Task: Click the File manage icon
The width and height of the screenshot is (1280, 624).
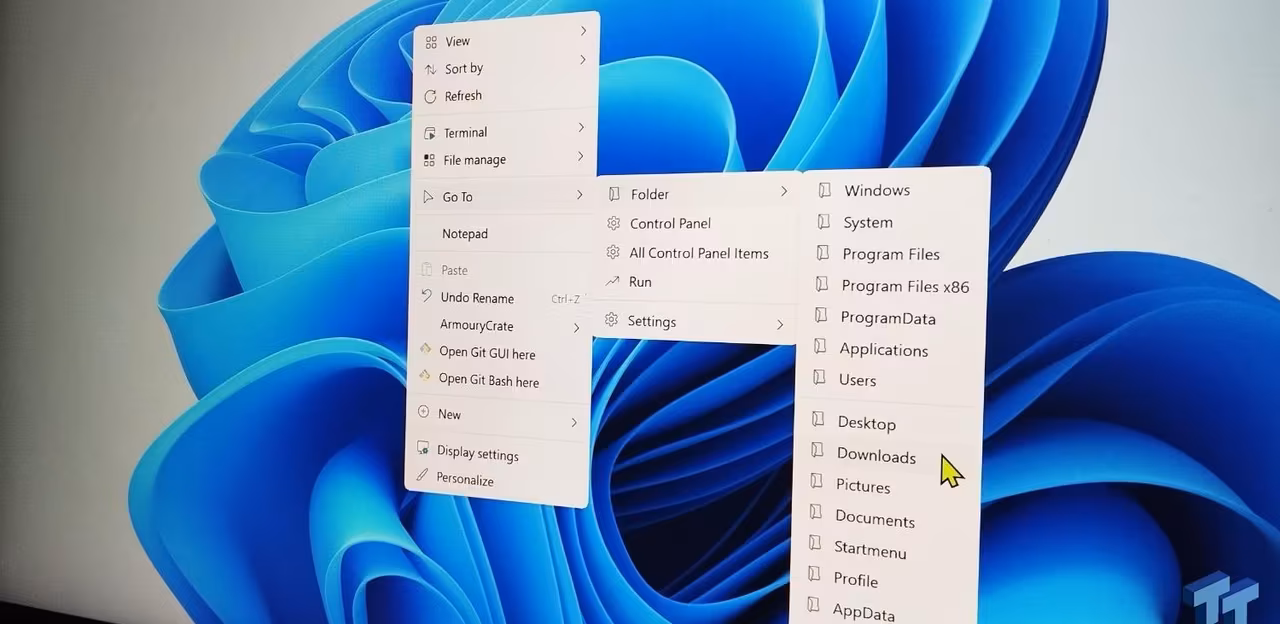Action: tap(429, 160)
